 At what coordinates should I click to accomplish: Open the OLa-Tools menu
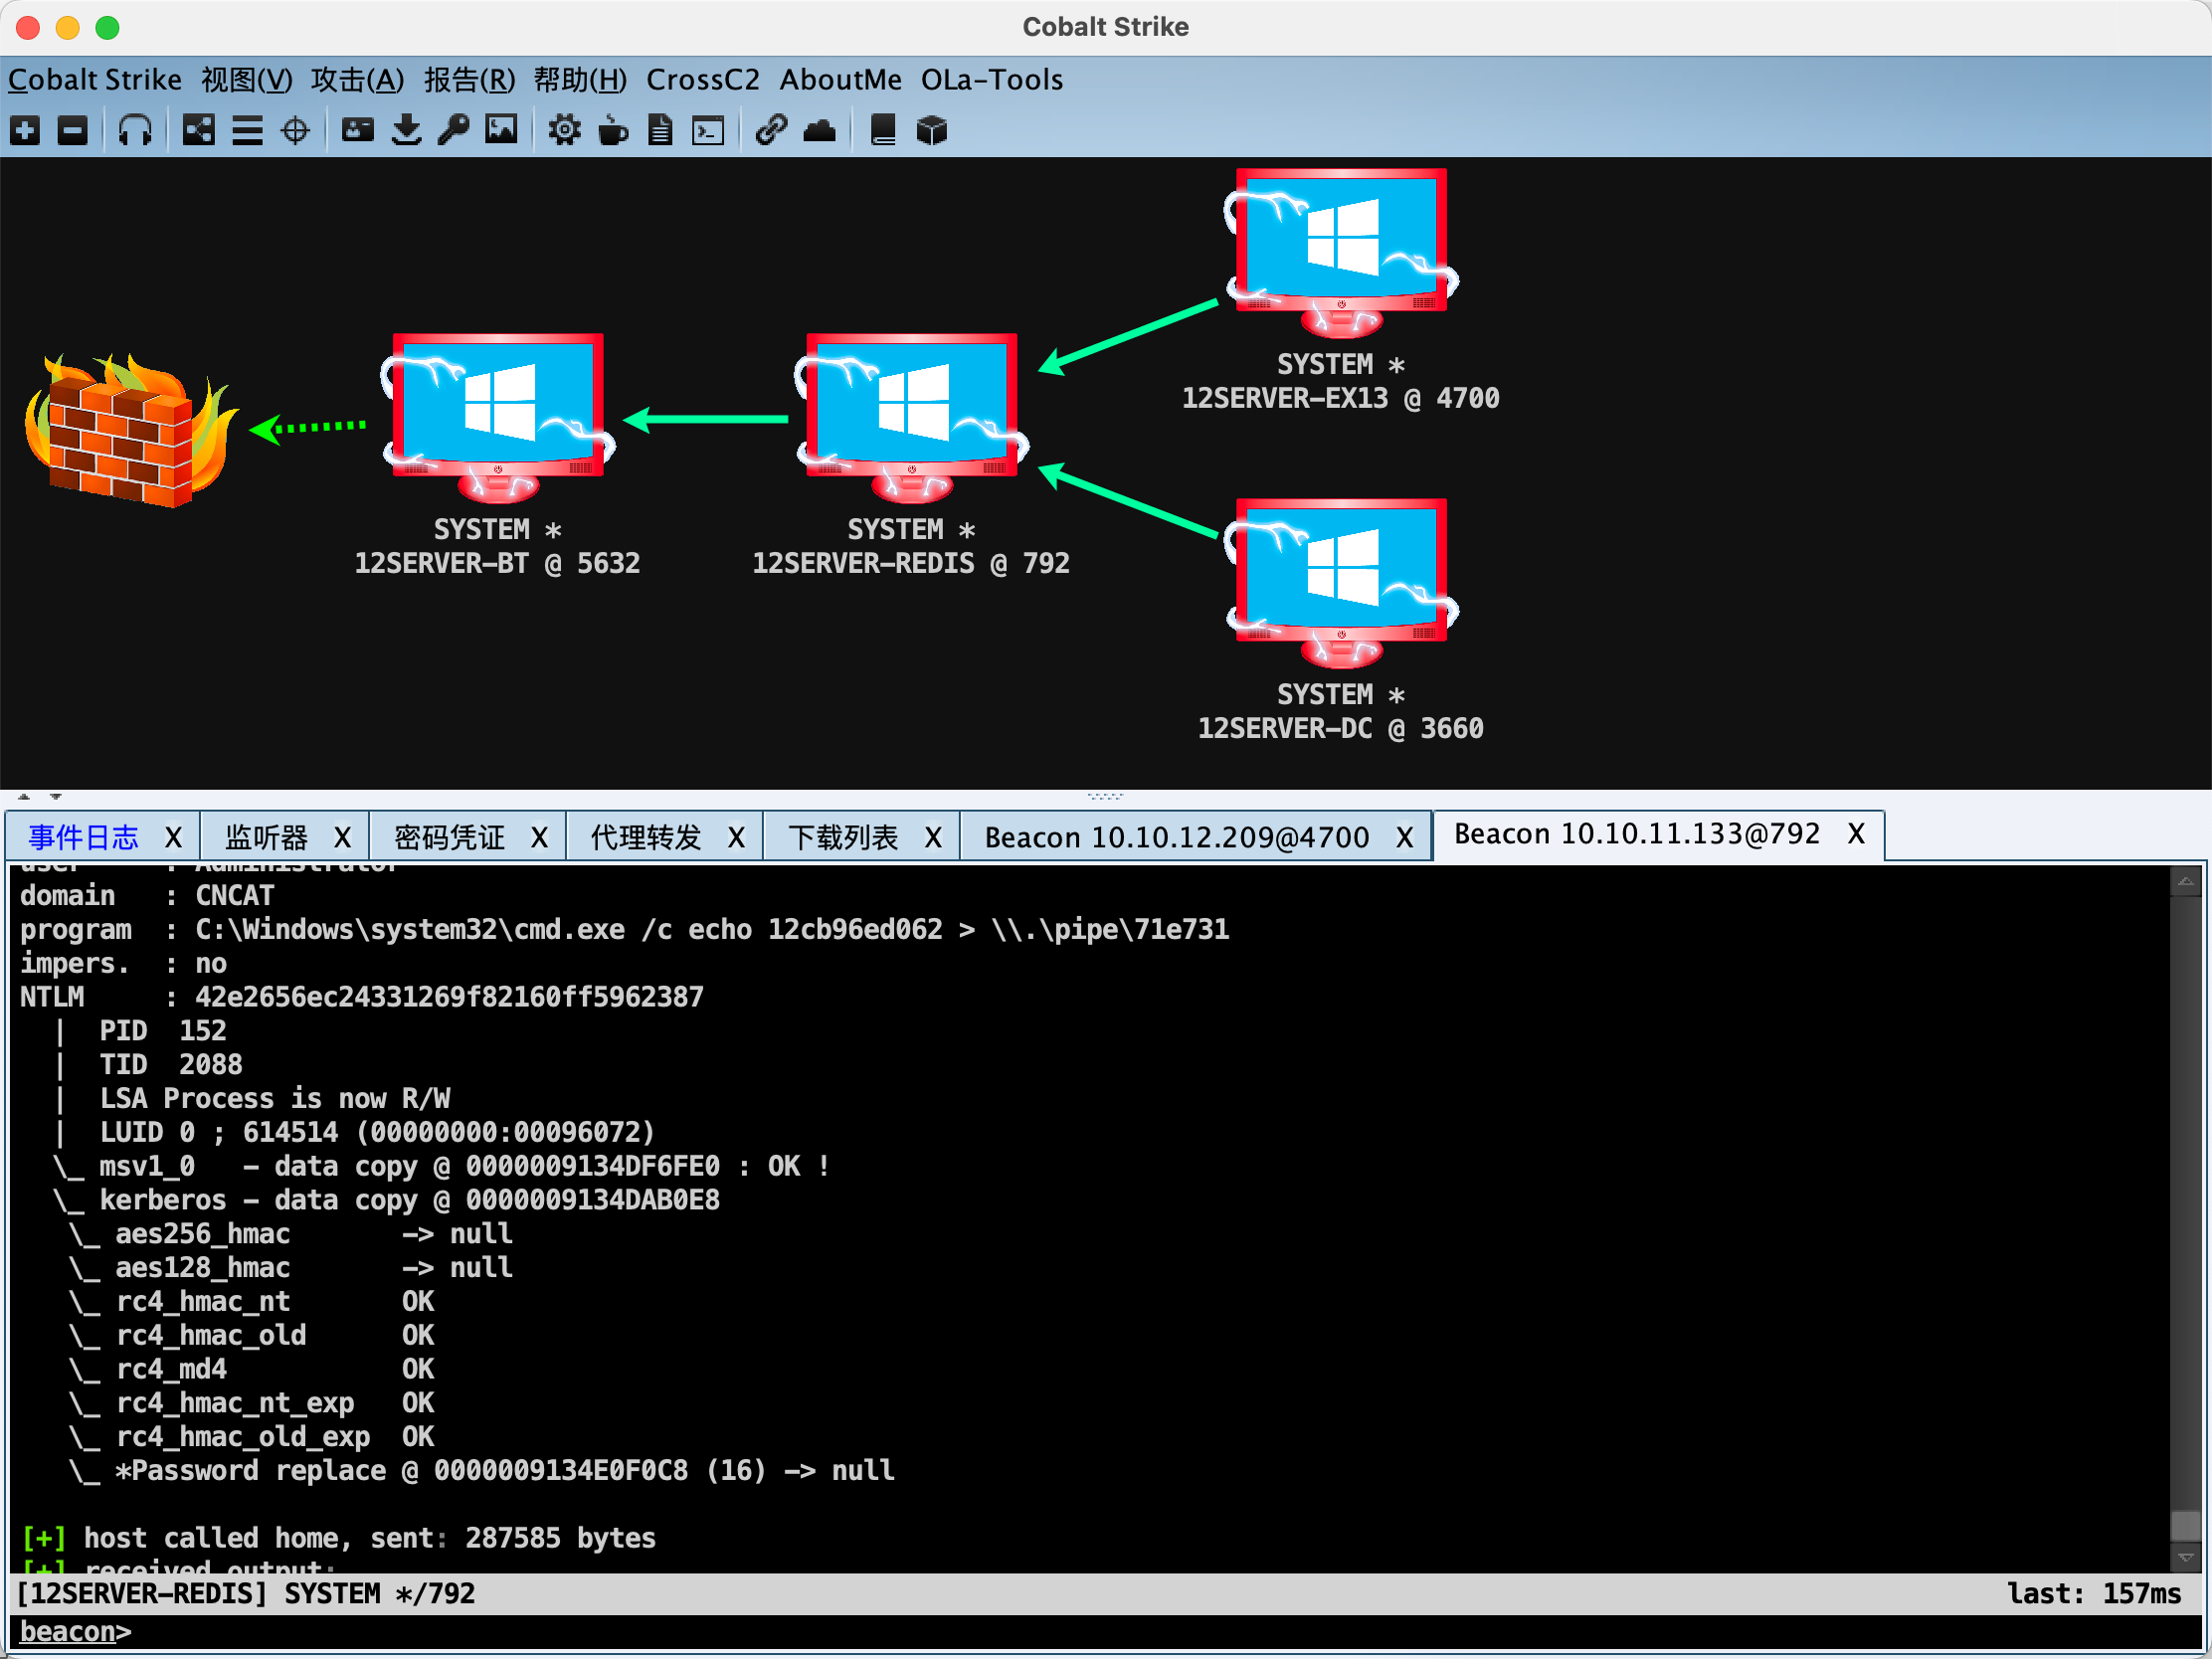[991, 80]
